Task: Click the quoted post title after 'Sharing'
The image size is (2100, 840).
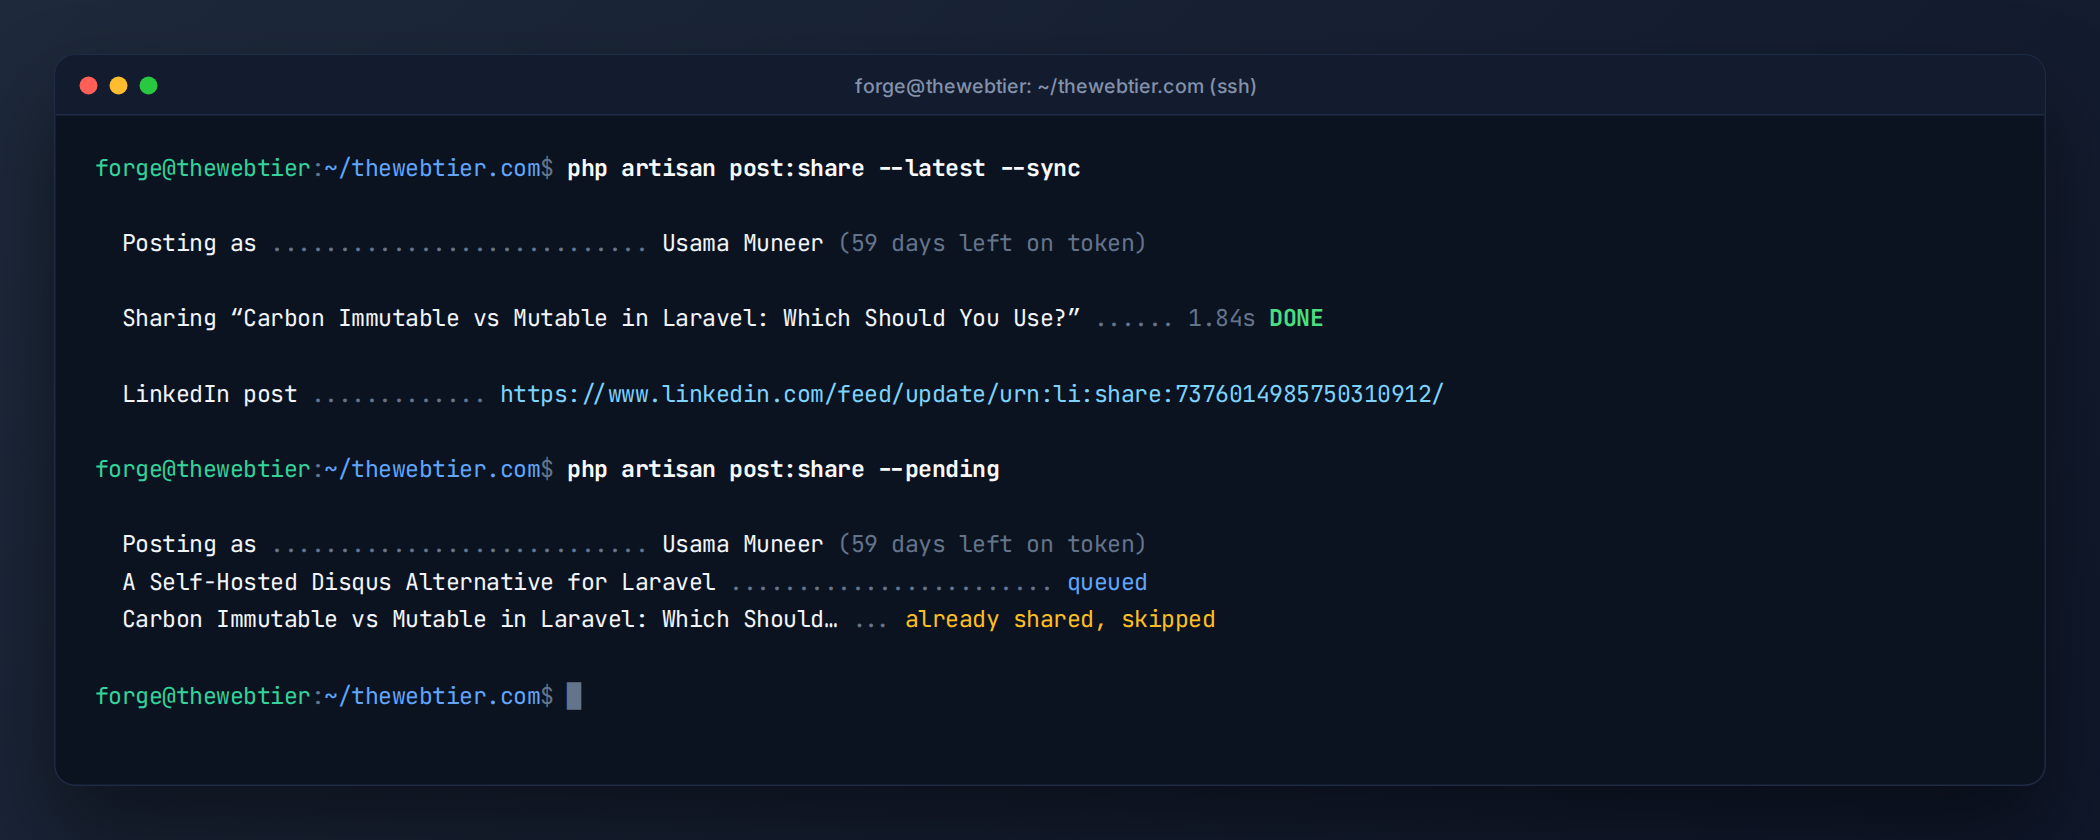Action: click(655, 318)
